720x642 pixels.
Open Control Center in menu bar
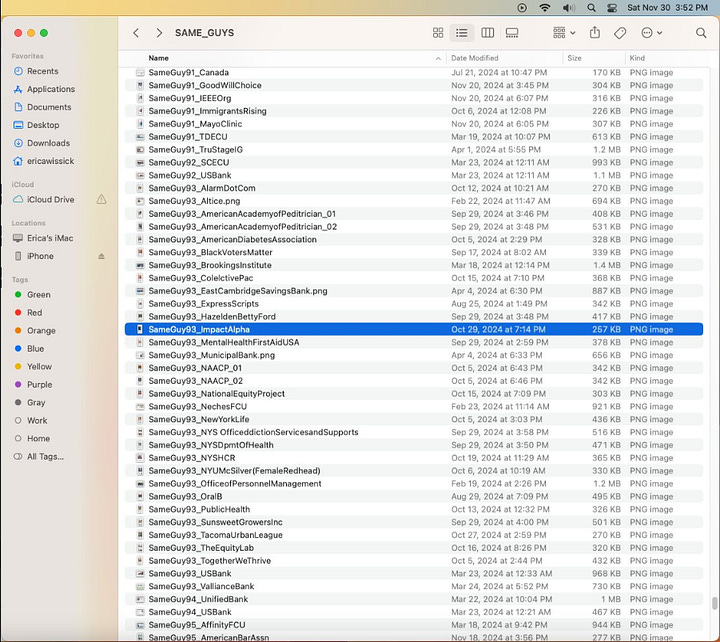coord(612,7)
